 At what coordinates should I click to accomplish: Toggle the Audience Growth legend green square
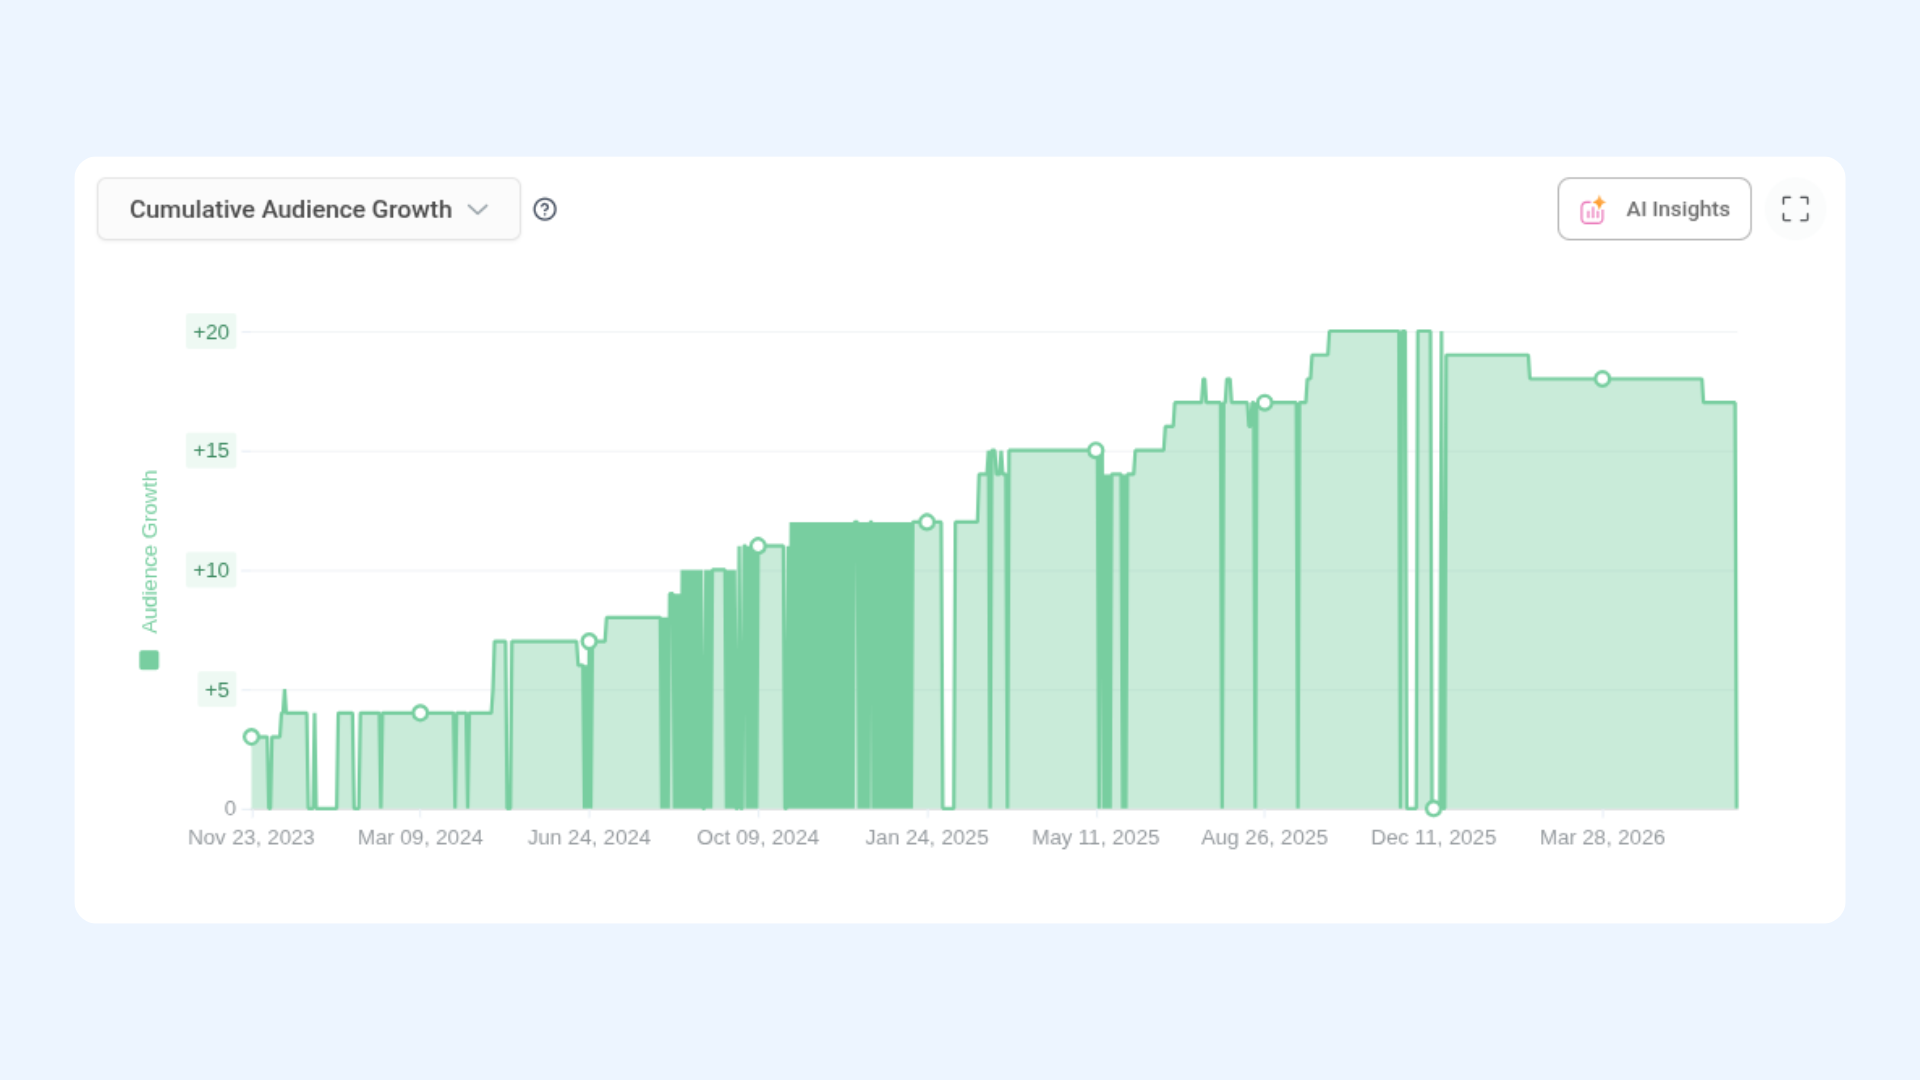point(149,660)
